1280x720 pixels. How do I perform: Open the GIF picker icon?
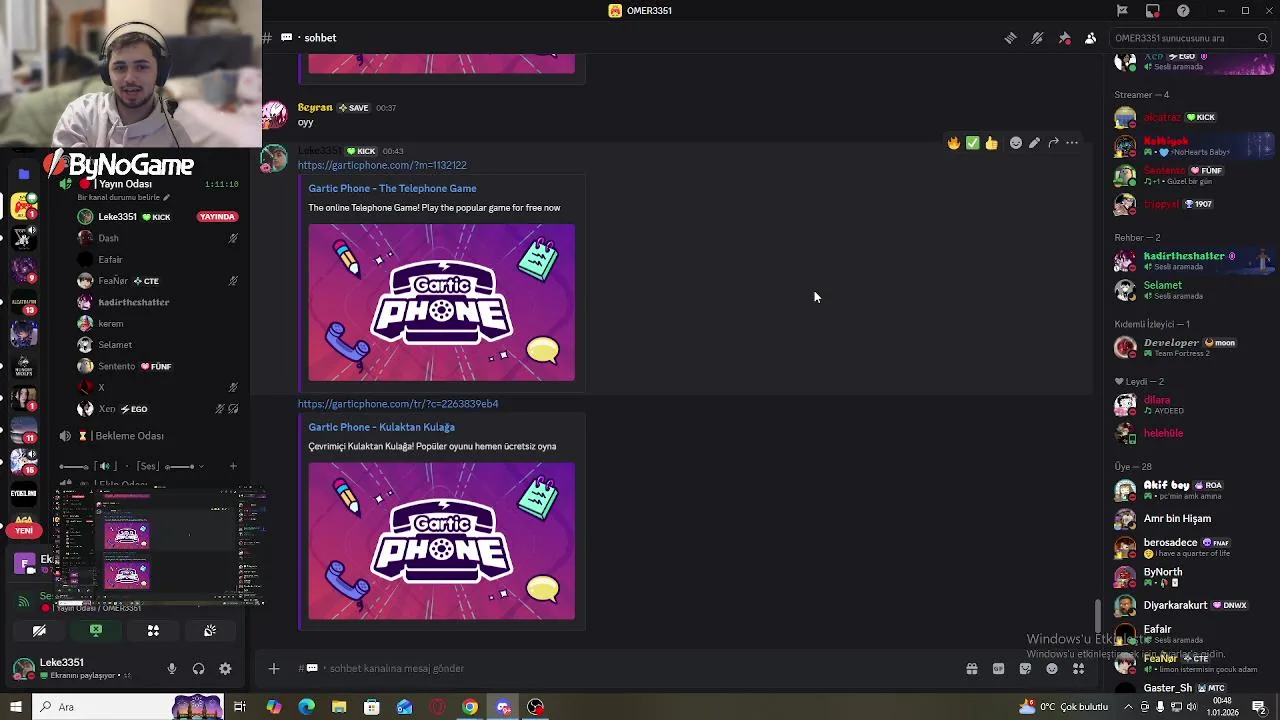(x=998, y=669)
